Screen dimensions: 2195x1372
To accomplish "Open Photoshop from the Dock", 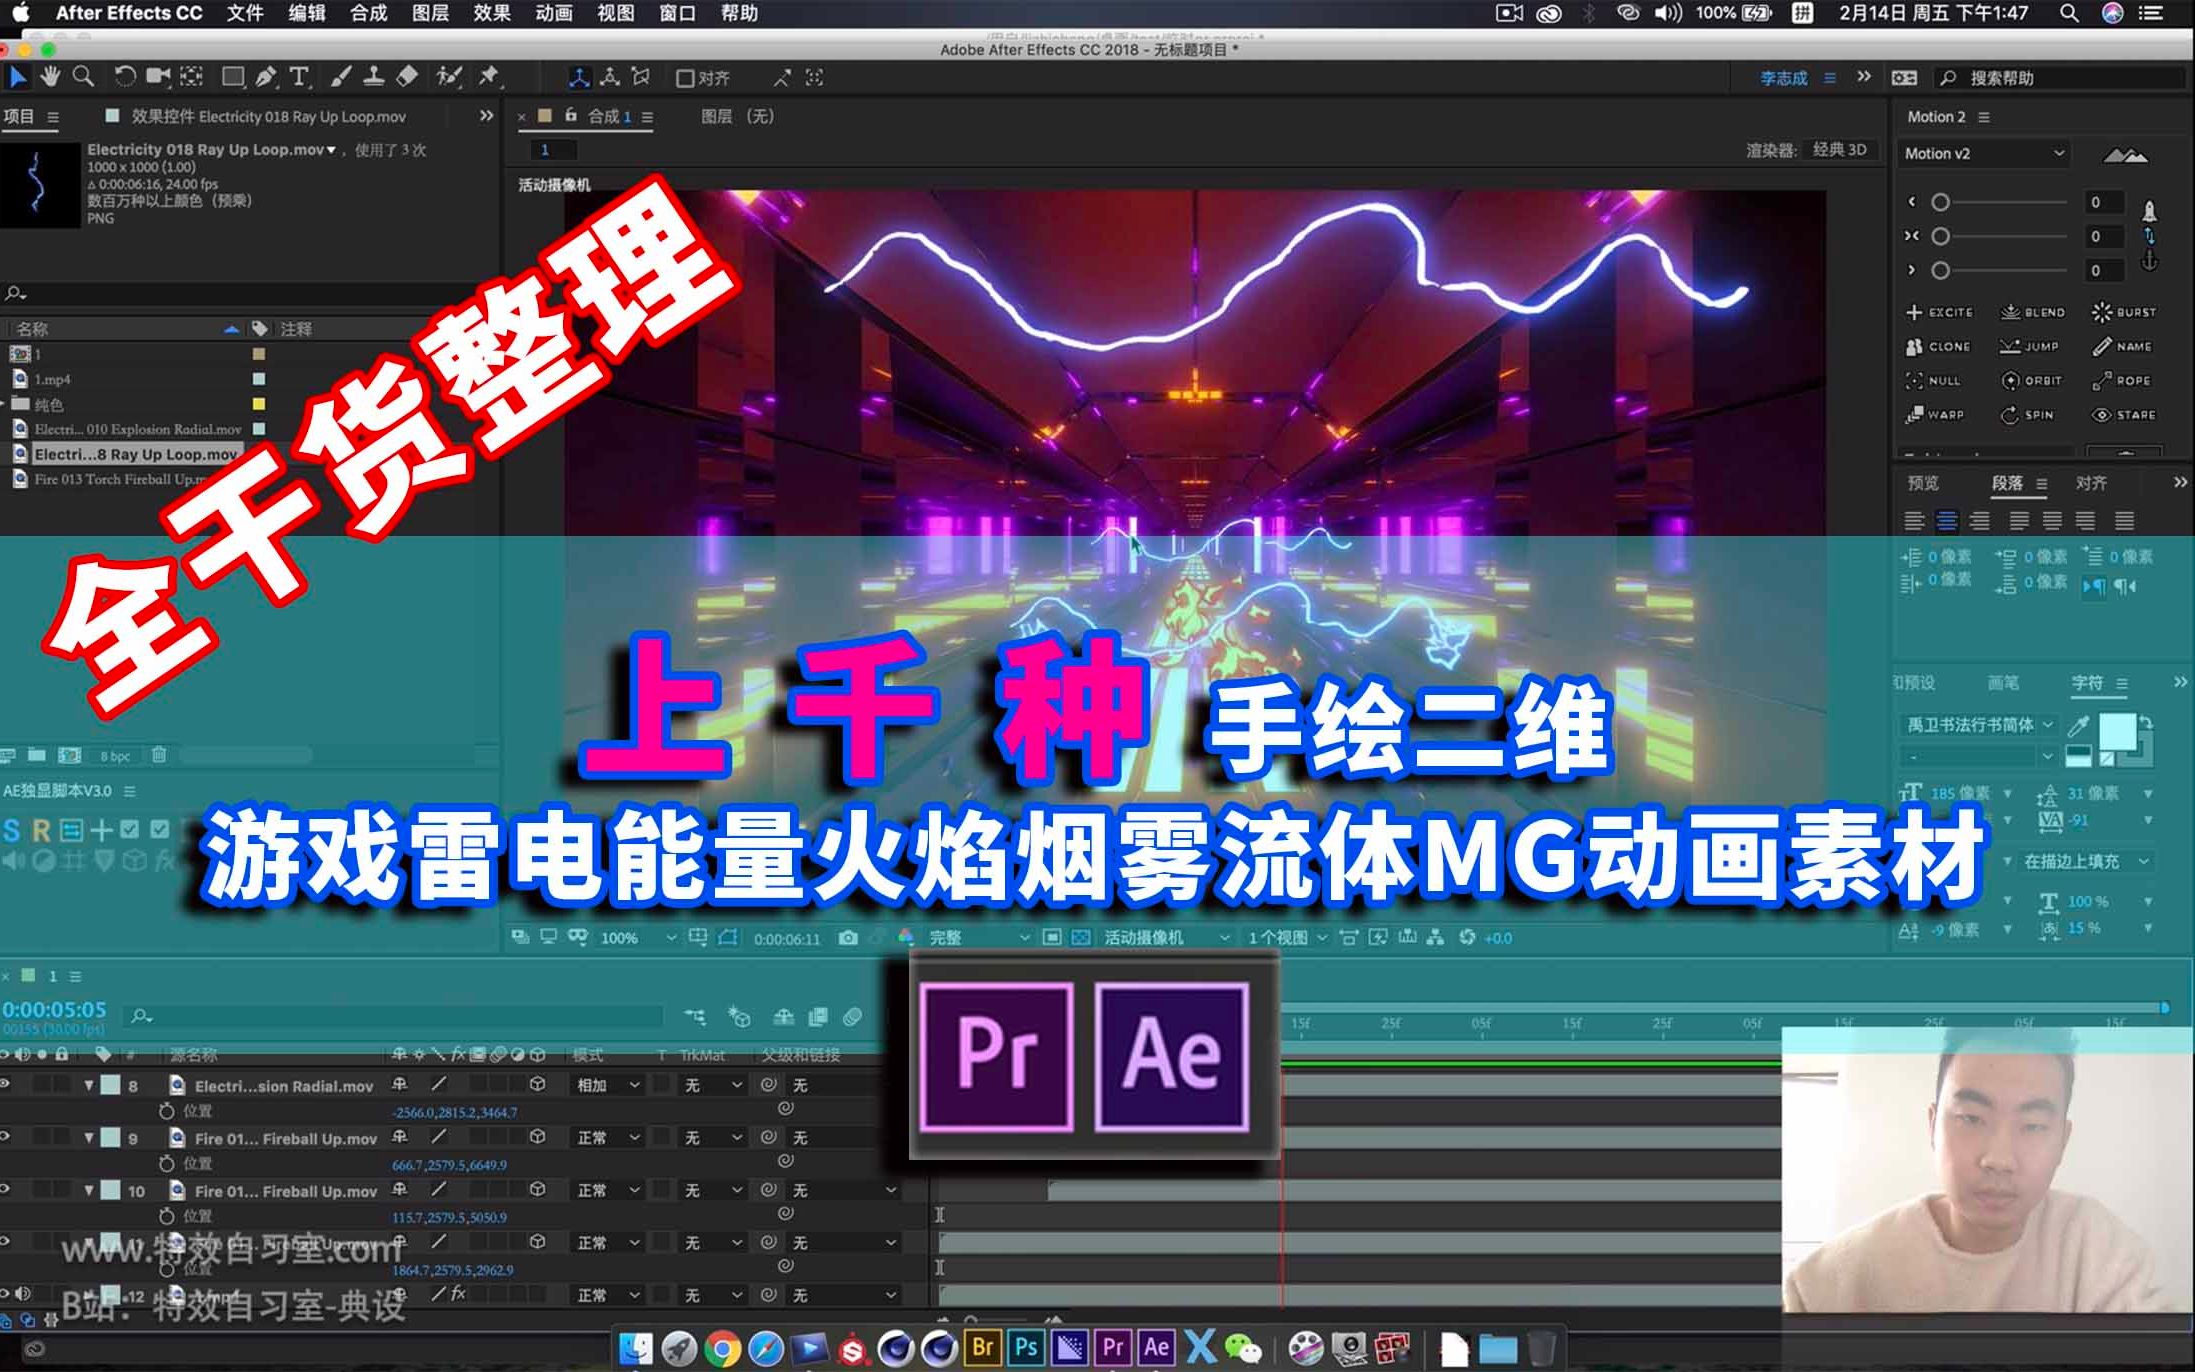I will click(x=1026, y=1347).
